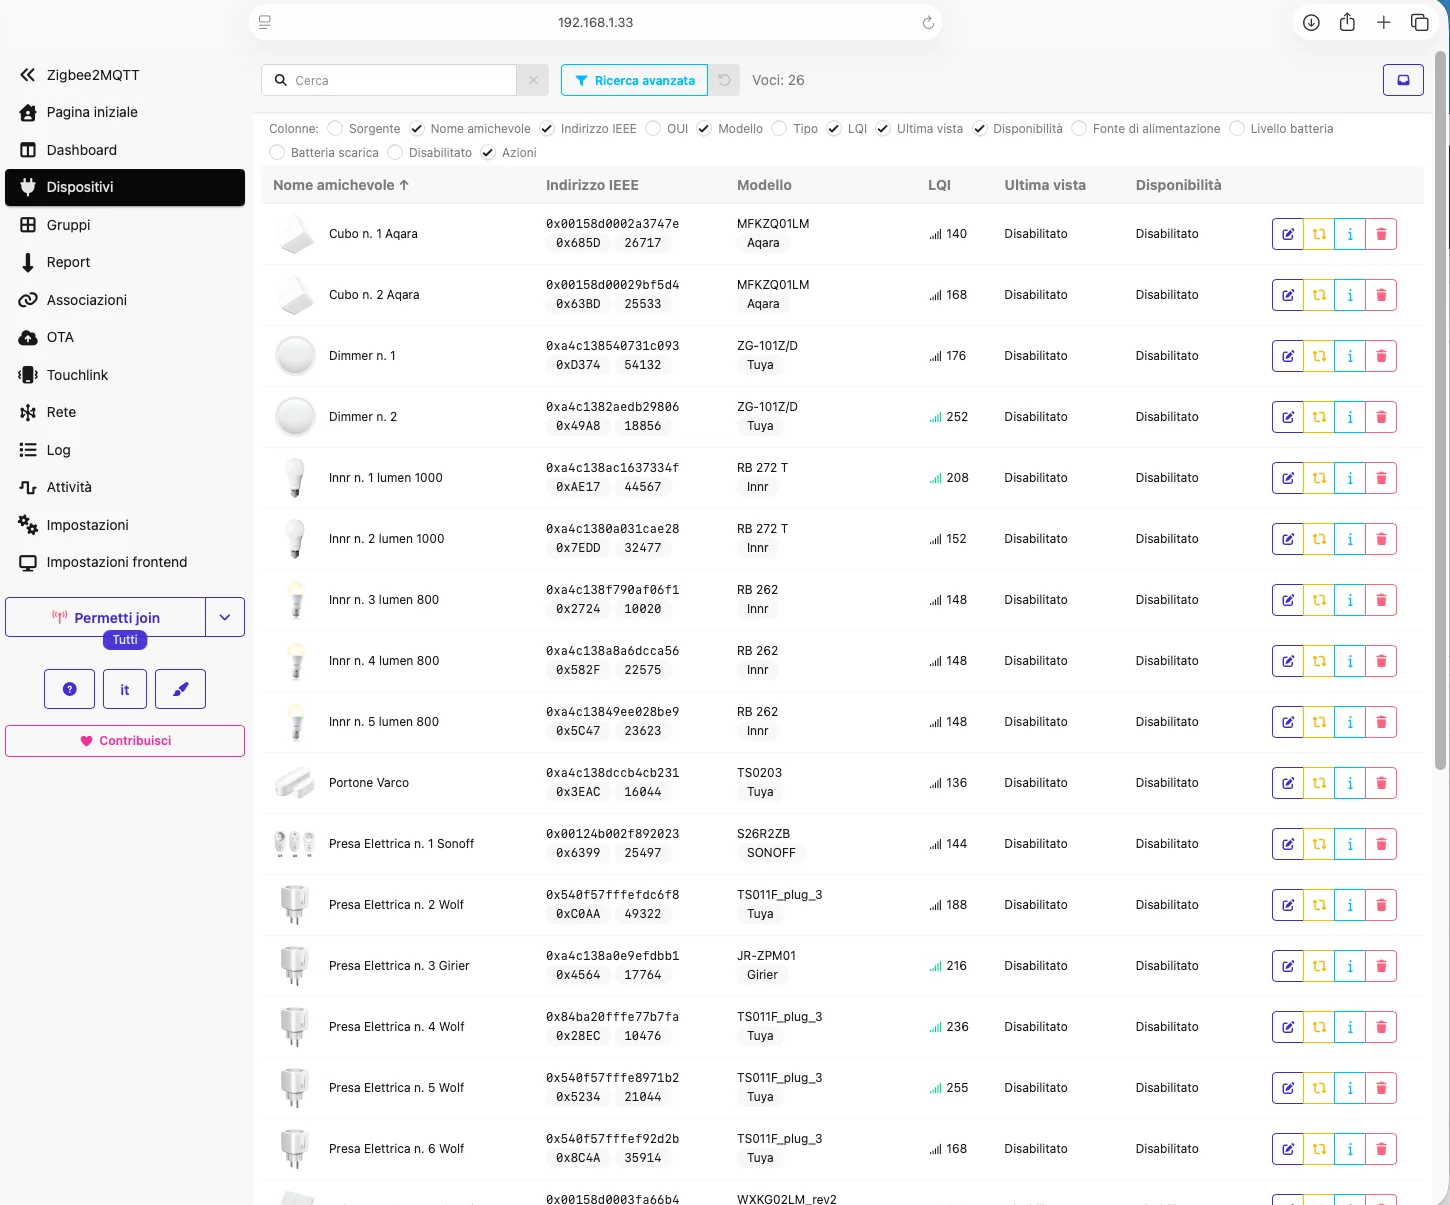Enable the Livello batteria column
Image resolution: width=1450 pixels, height=1205 pixels.
pos(1237,128)
